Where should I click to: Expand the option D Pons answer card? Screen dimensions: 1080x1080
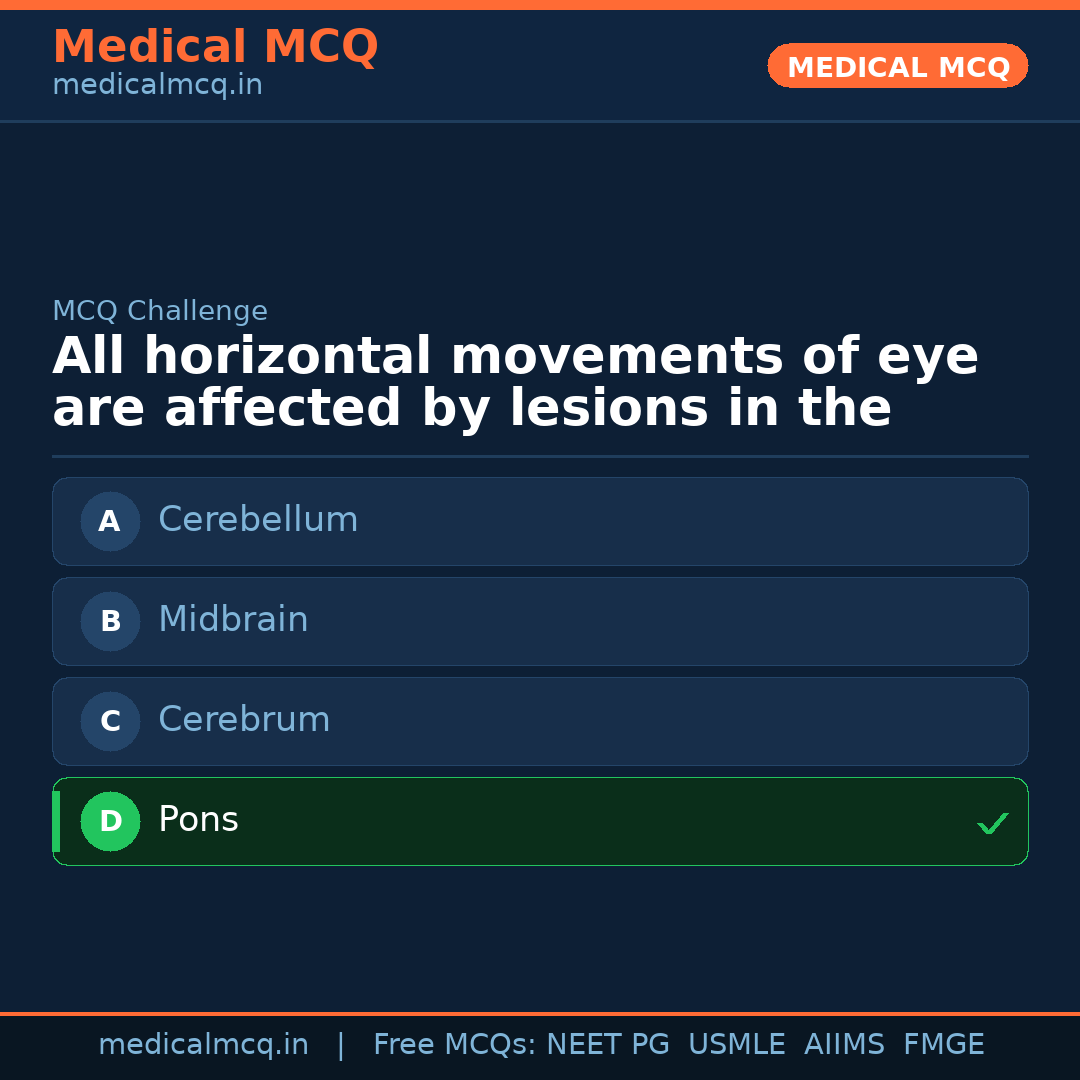pyautogui.click(x=540, y=821)
